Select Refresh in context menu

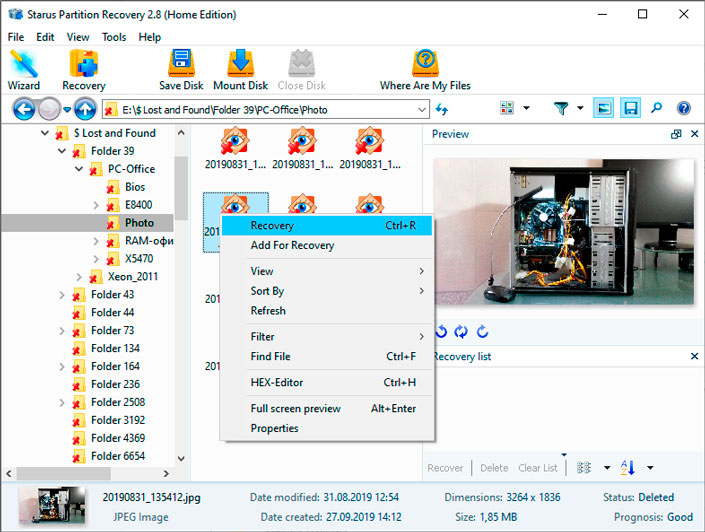327,311
